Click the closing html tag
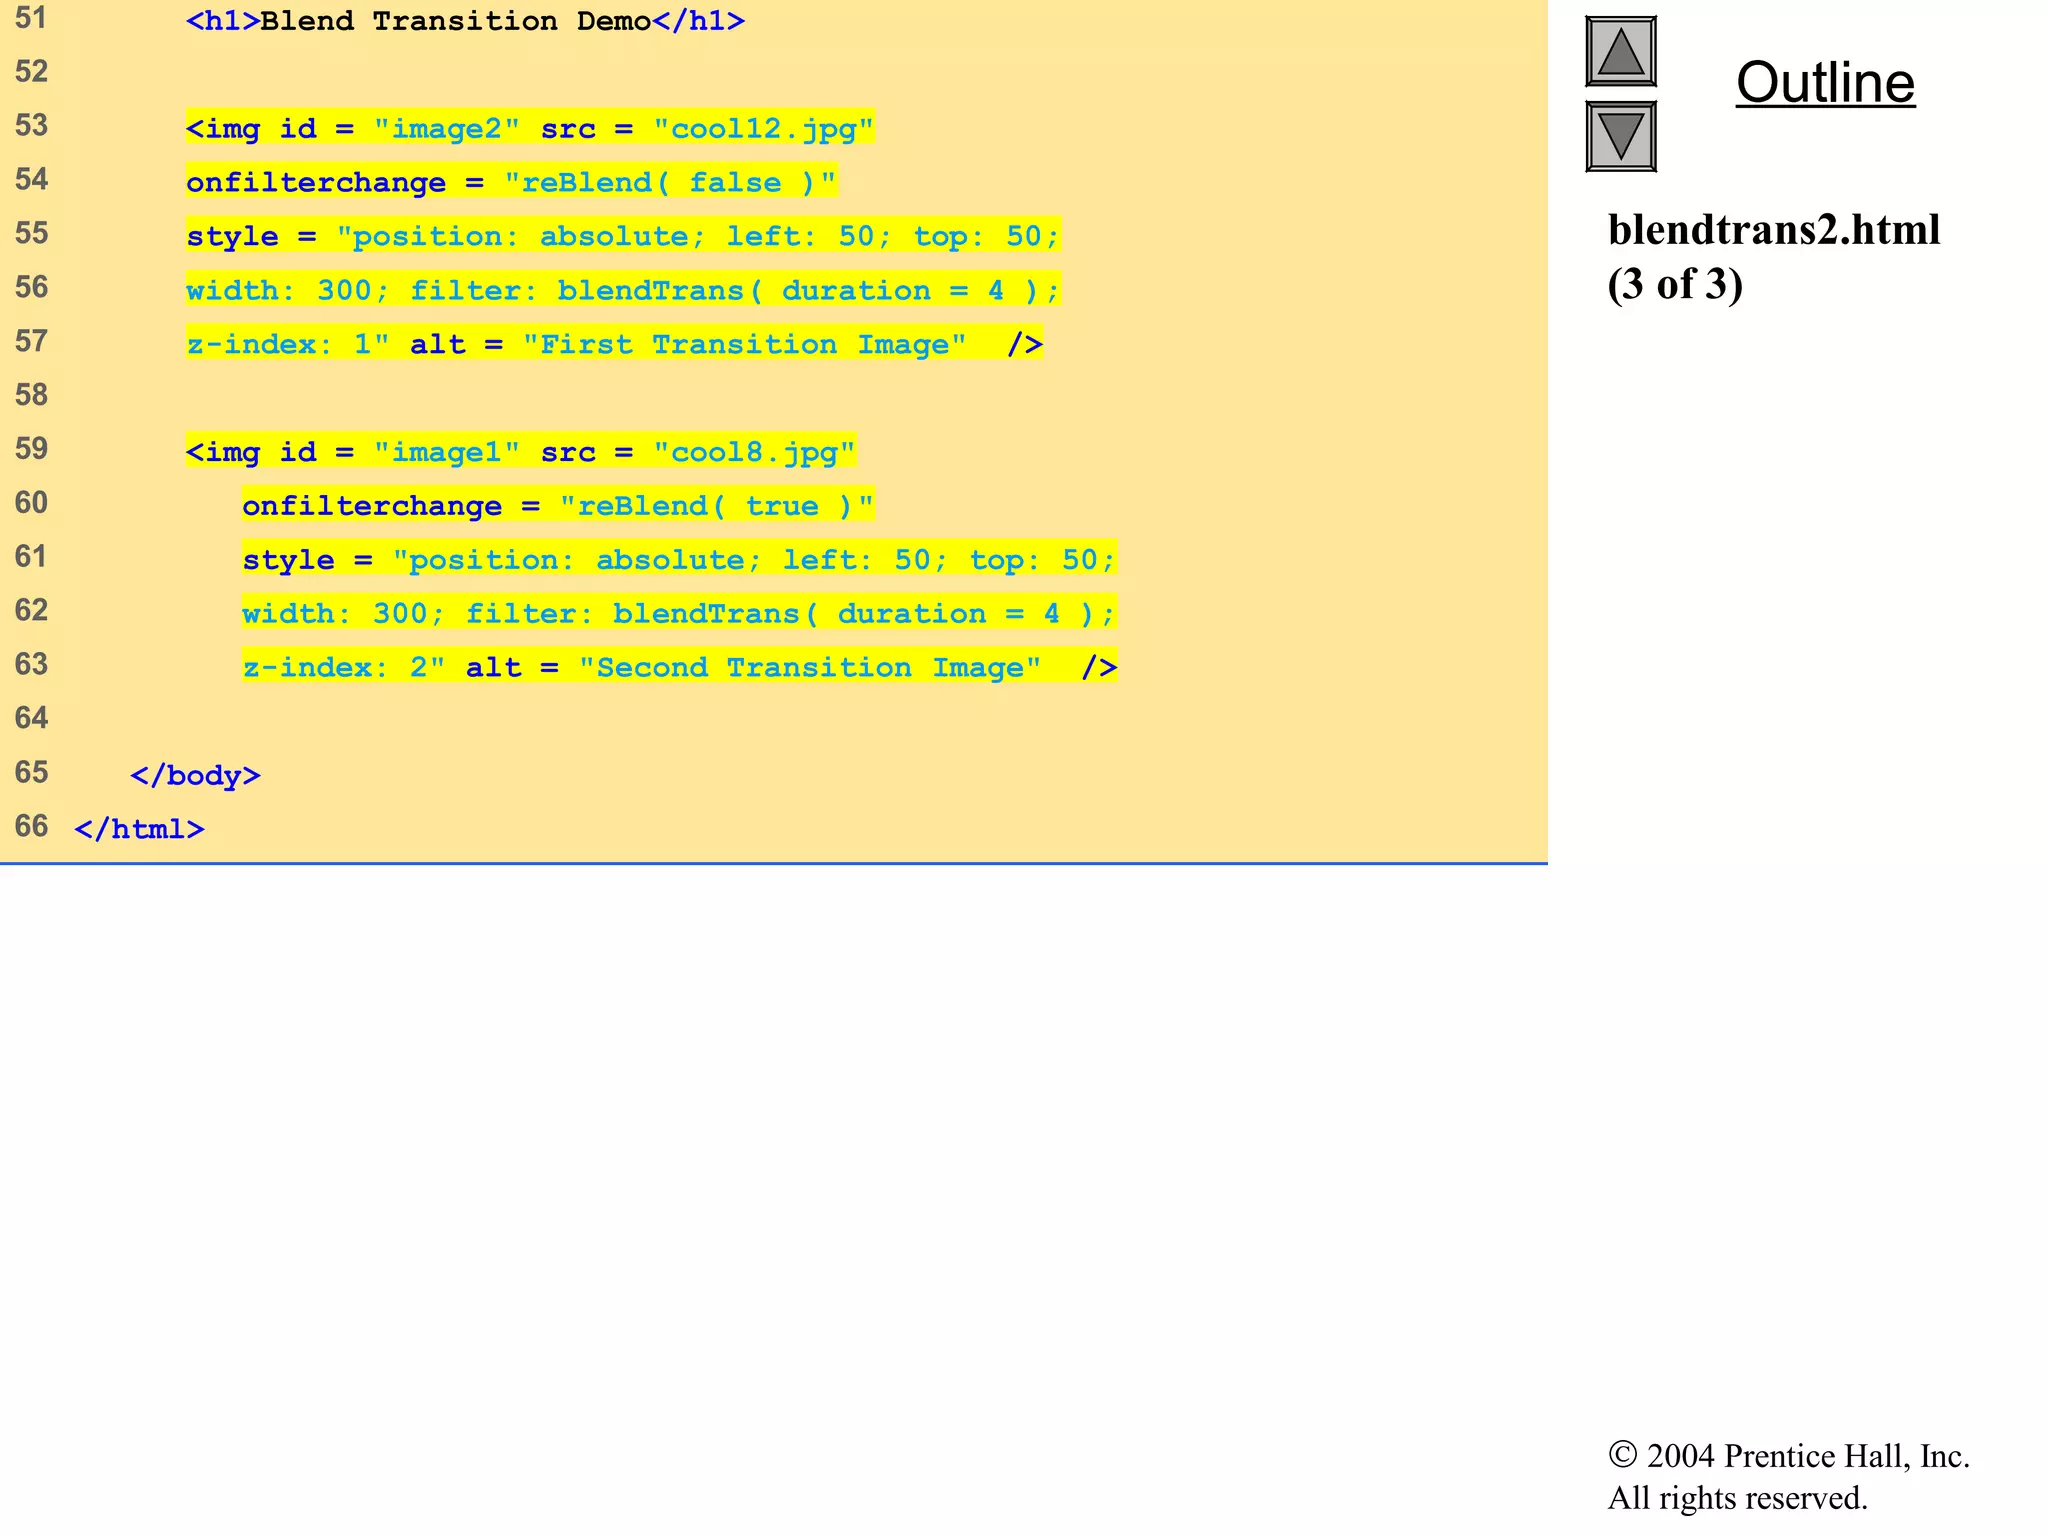 click(x=139, y=829)
